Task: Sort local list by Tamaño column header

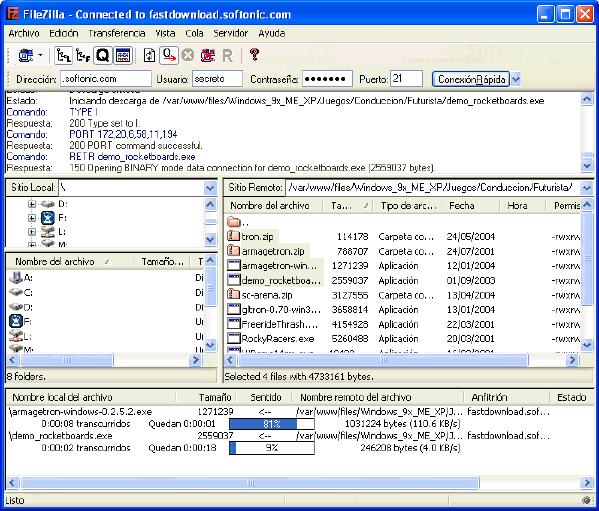Action: point(163,262)
